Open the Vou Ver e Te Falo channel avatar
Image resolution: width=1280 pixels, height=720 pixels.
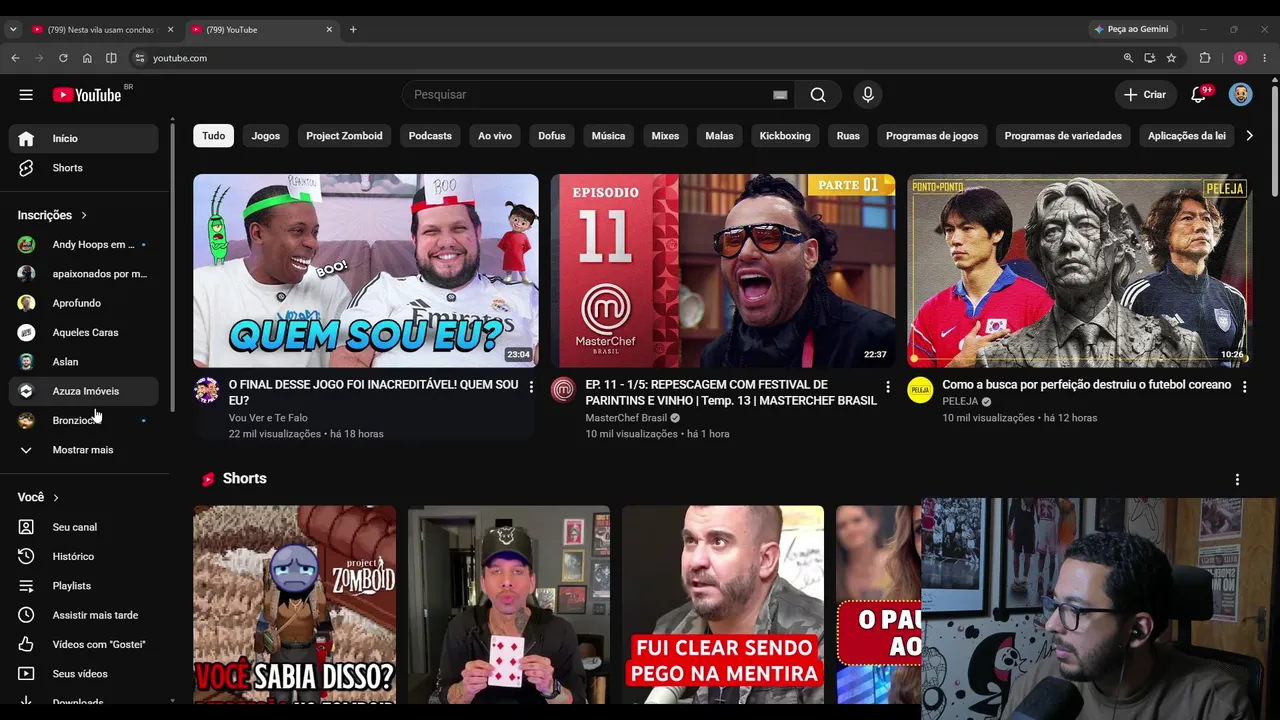tap(207, 390)
